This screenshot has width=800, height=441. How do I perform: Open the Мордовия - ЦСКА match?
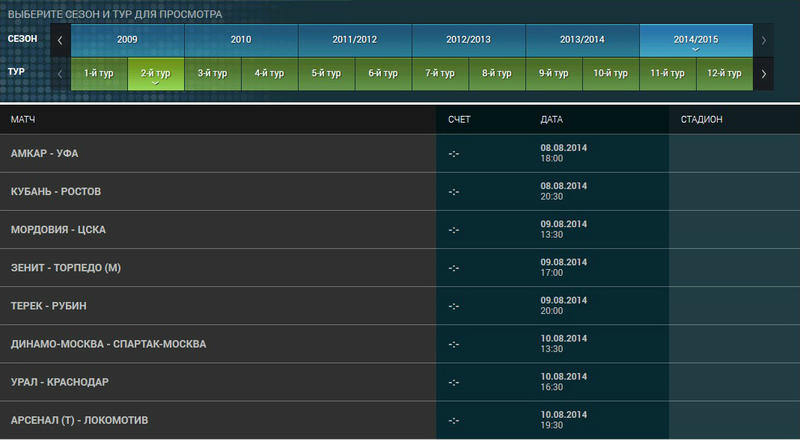(58, 230)
